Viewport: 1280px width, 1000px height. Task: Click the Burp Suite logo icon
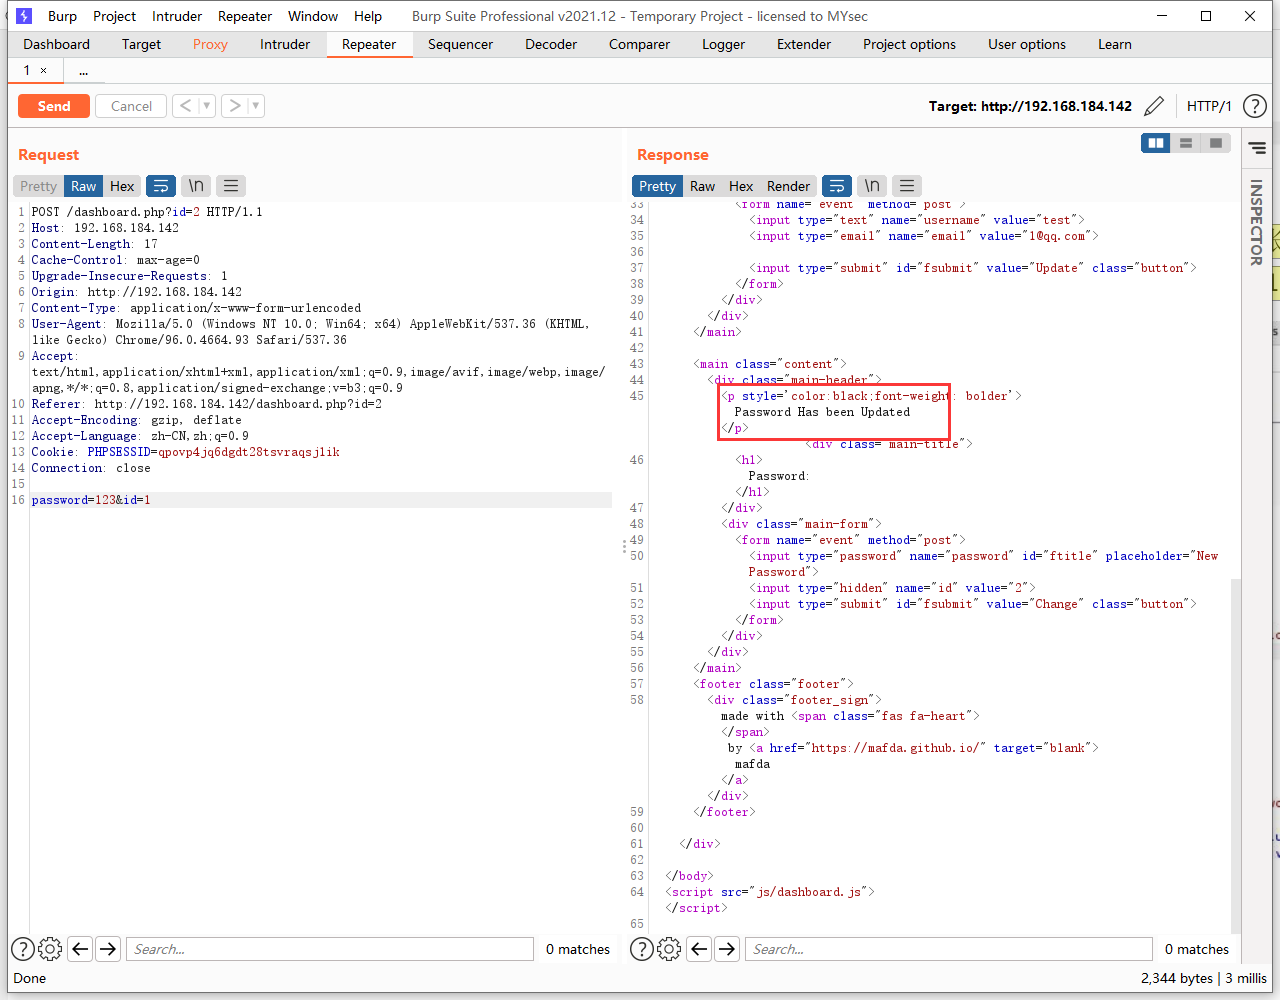click(x=24, y=16)
